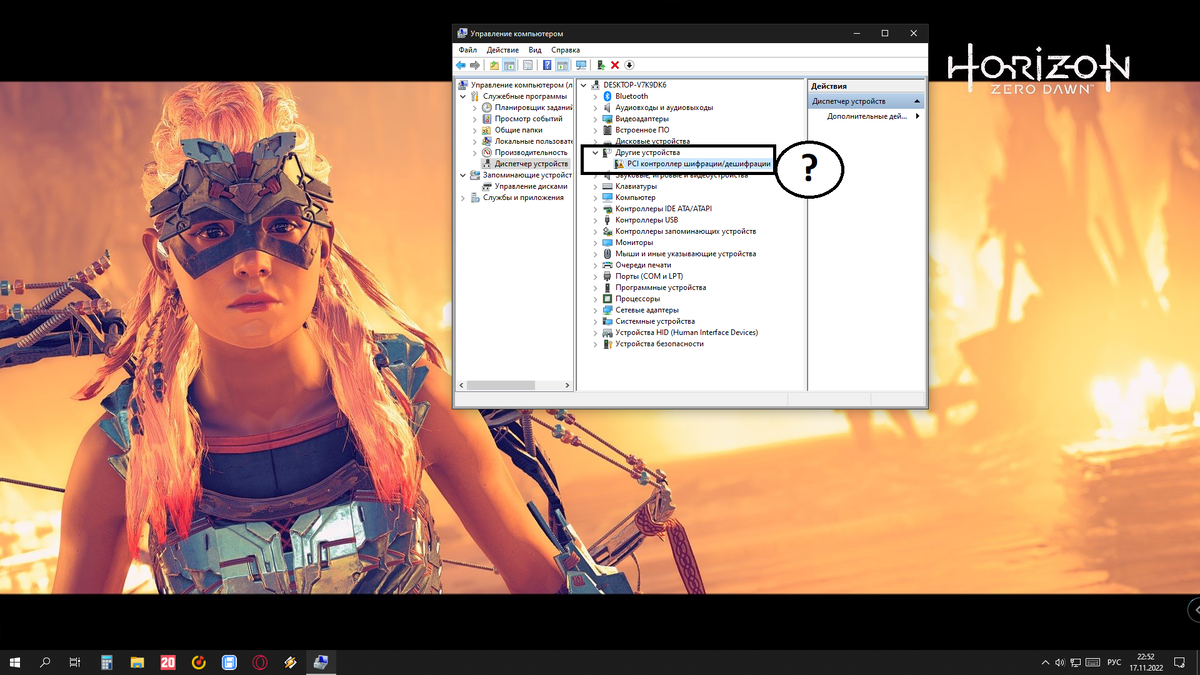
Task: Click the Планировщик заданий clock icon
Action: [x=487, y=107]
